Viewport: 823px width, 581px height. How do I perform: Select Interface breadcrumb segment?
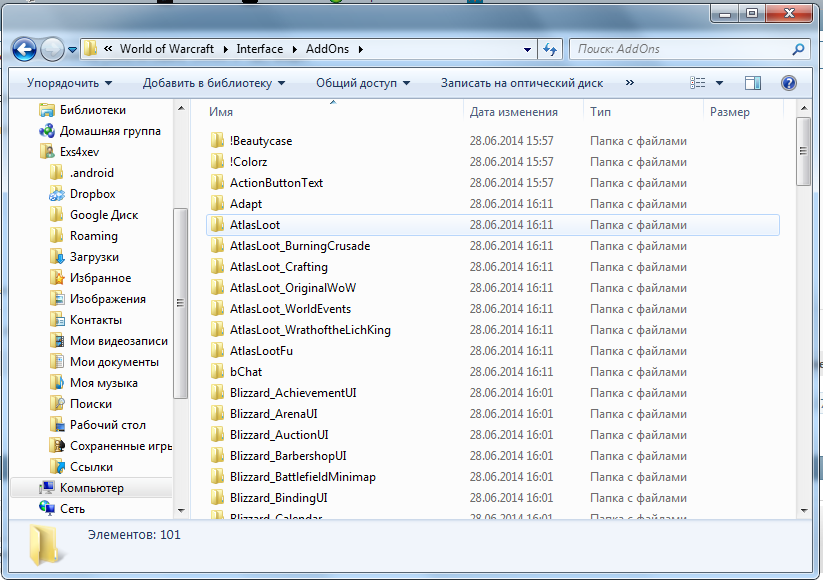pos(259,49)
